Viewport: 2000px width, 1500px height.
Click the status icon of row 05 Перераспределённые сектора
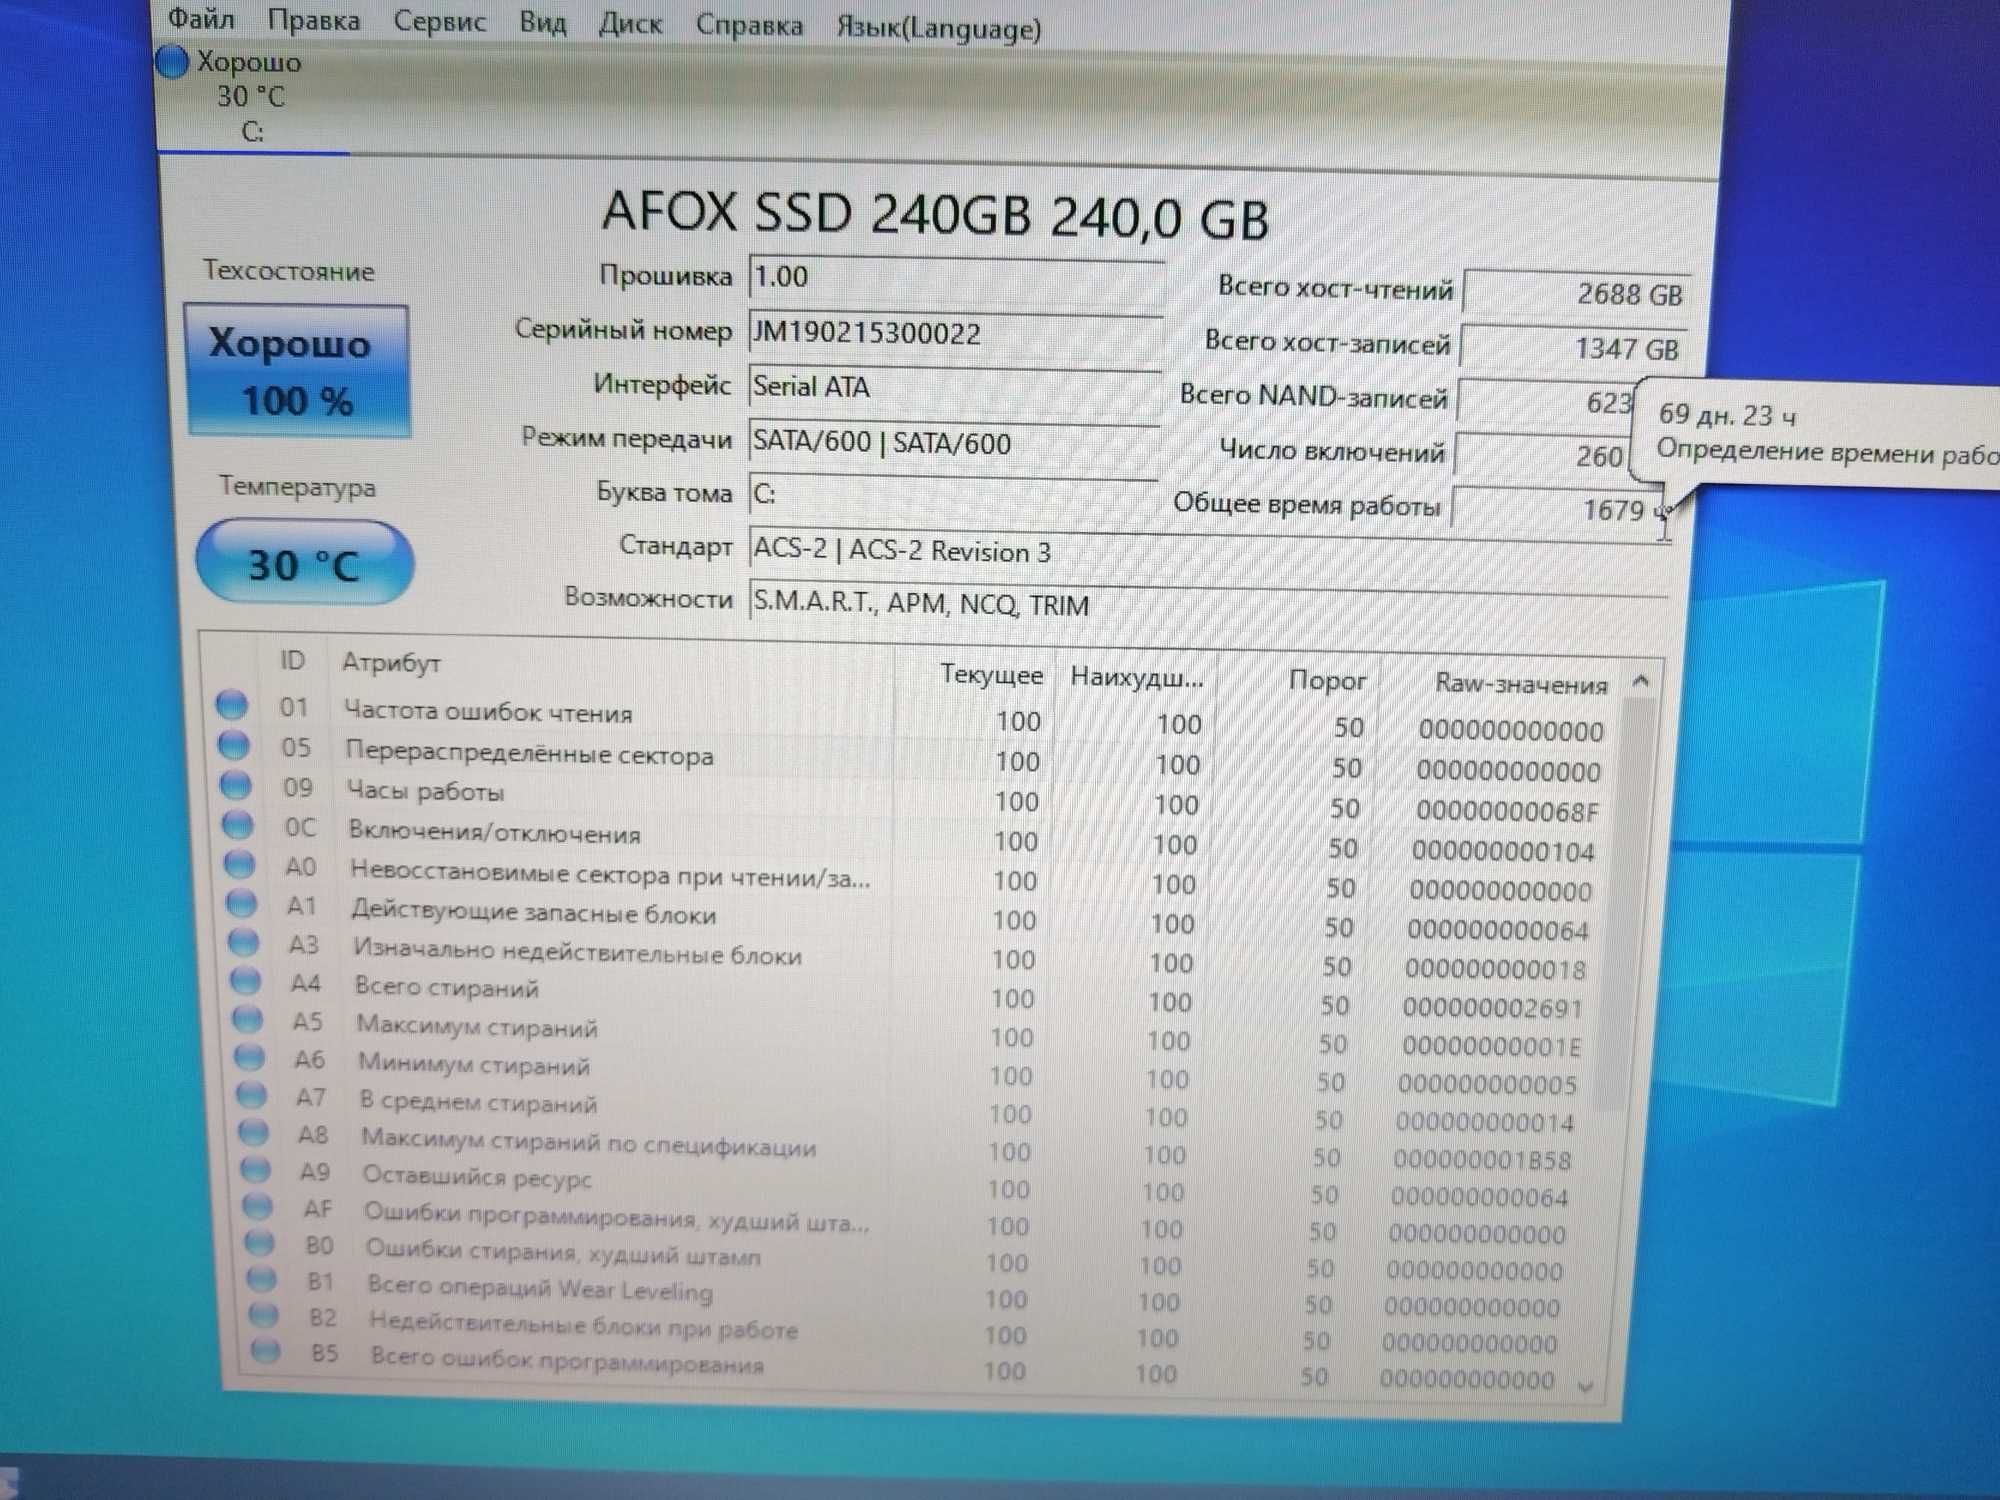coord(234,745)
